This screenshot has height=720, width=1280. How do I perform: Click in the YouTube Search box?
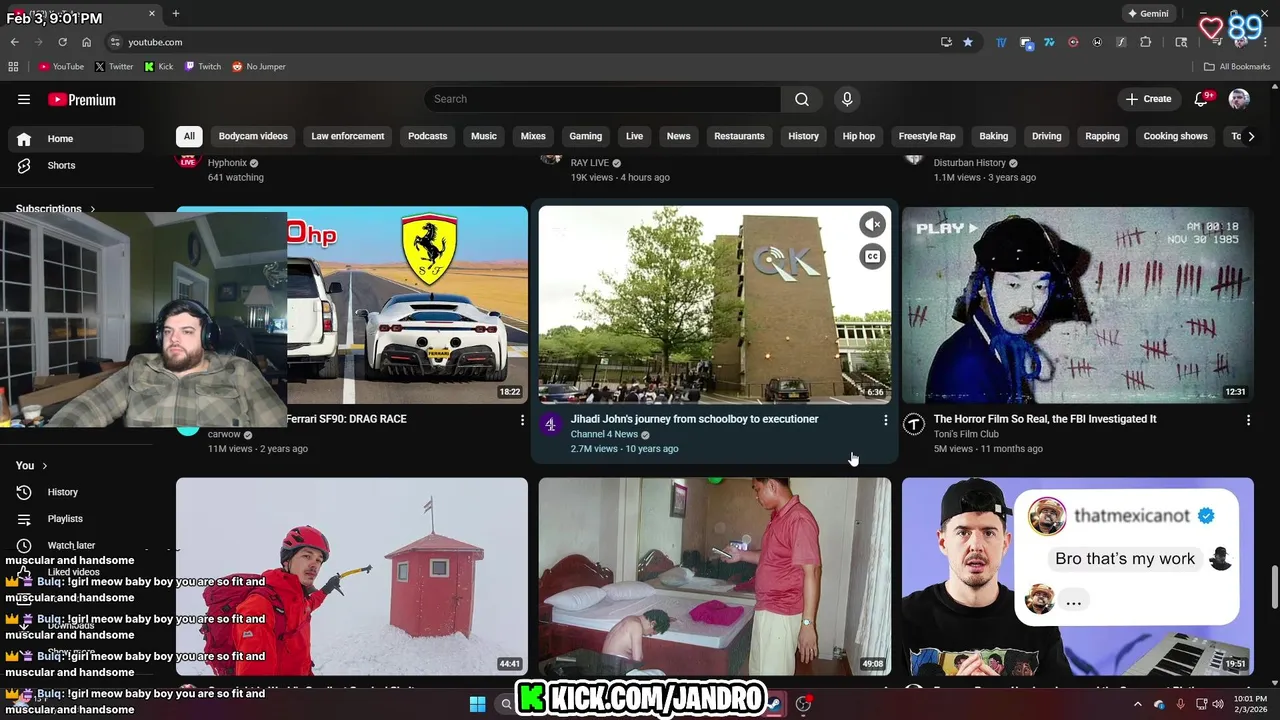coord(603,99)
